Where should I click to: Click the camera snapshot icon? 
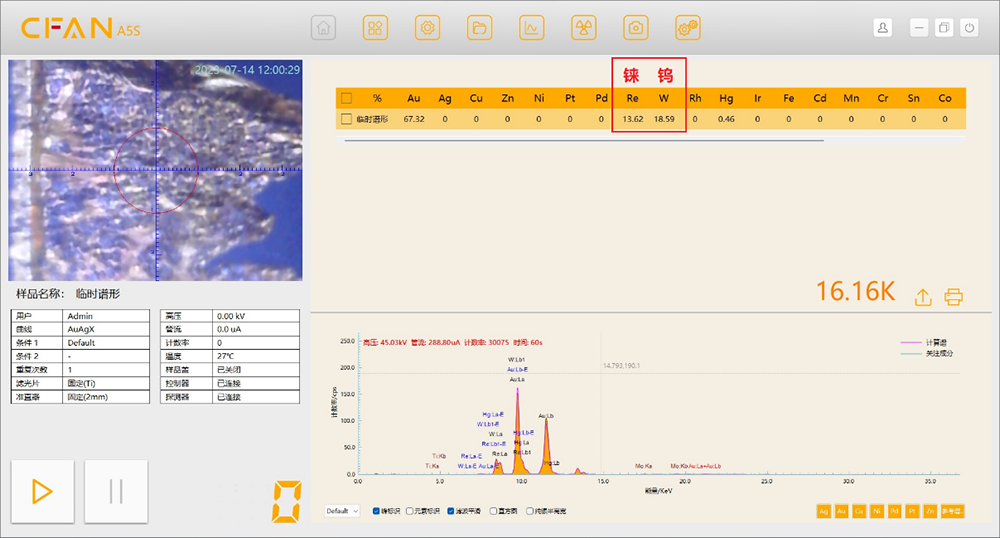click(x=635, y=28)
